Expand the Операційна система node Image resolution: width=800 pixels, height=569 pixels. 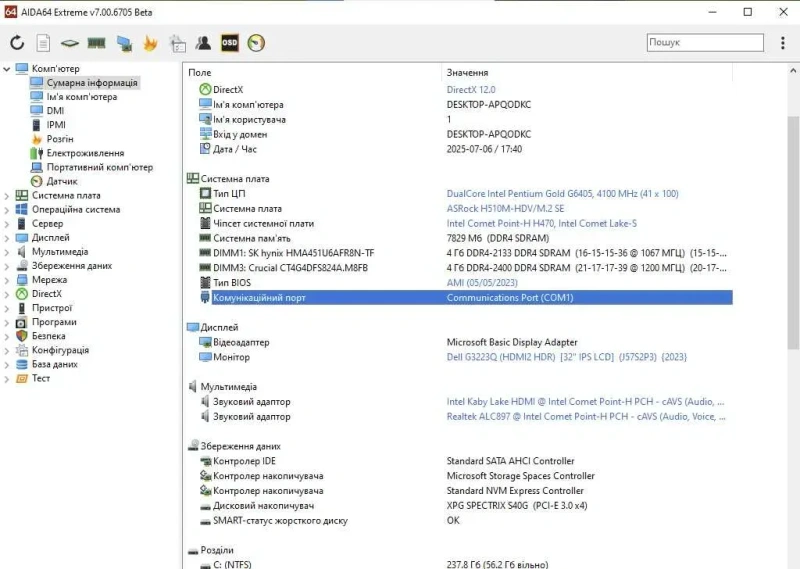(x=7, y=210)
